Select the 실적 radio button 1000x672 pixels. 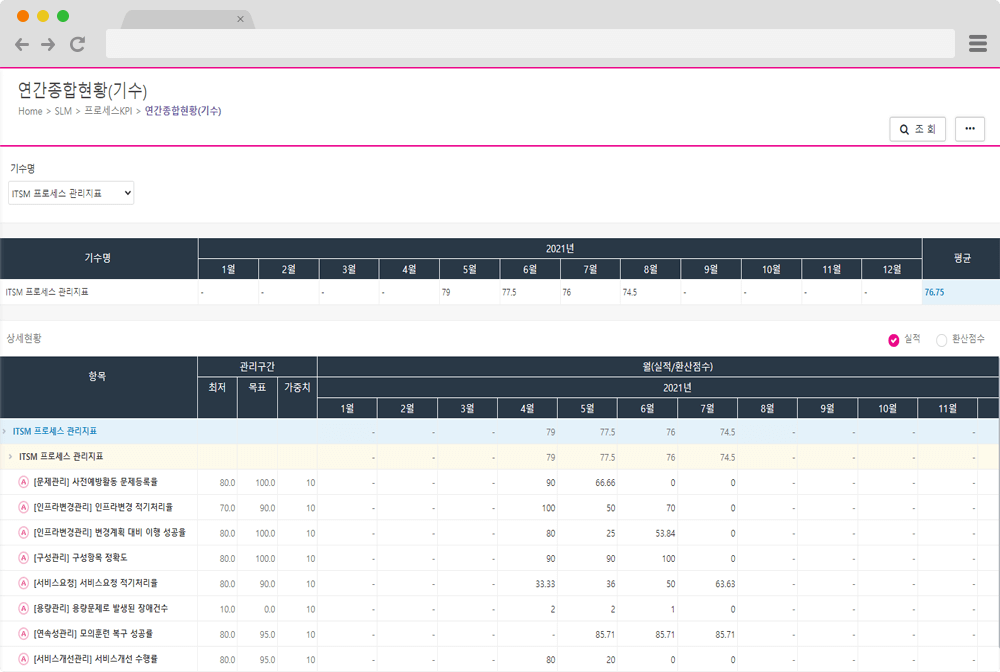tap(894, 340)
